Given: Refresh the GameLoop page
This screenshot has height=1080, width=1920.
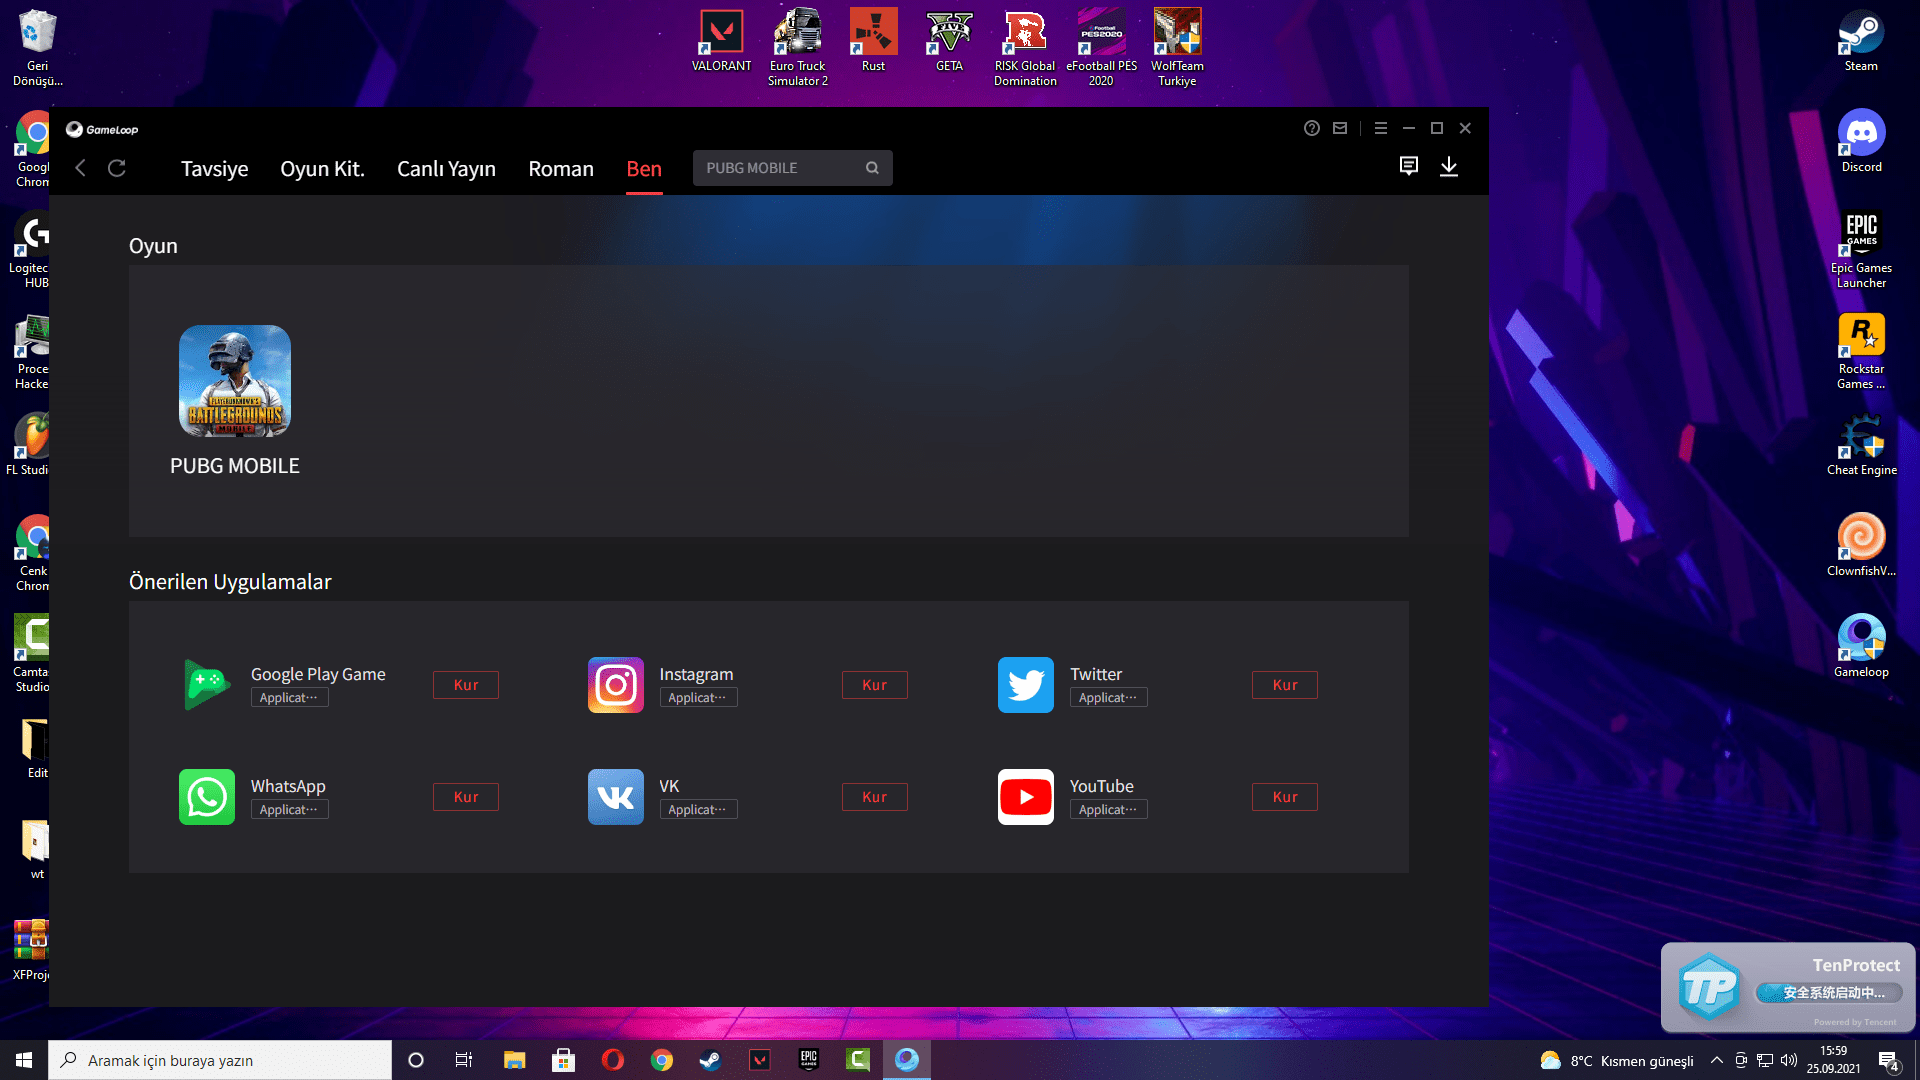Looking at the screenshot, I should [117, 168].
